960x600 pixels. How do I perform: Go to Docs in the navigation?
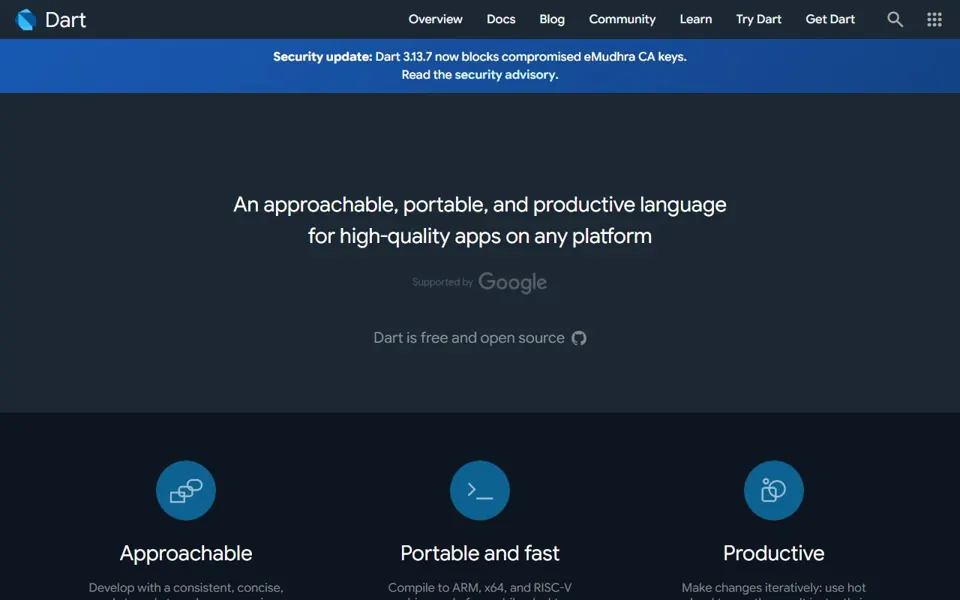(501, 20)
